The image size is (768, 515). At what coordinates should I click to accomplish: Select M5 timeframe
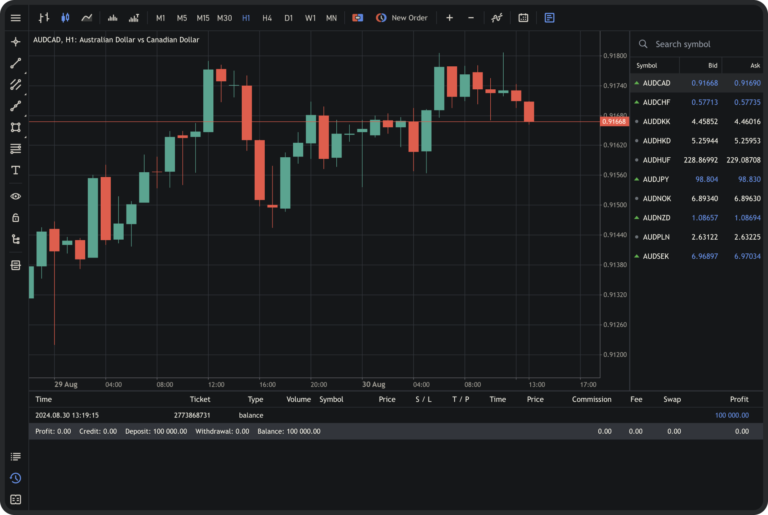[182, 18]
